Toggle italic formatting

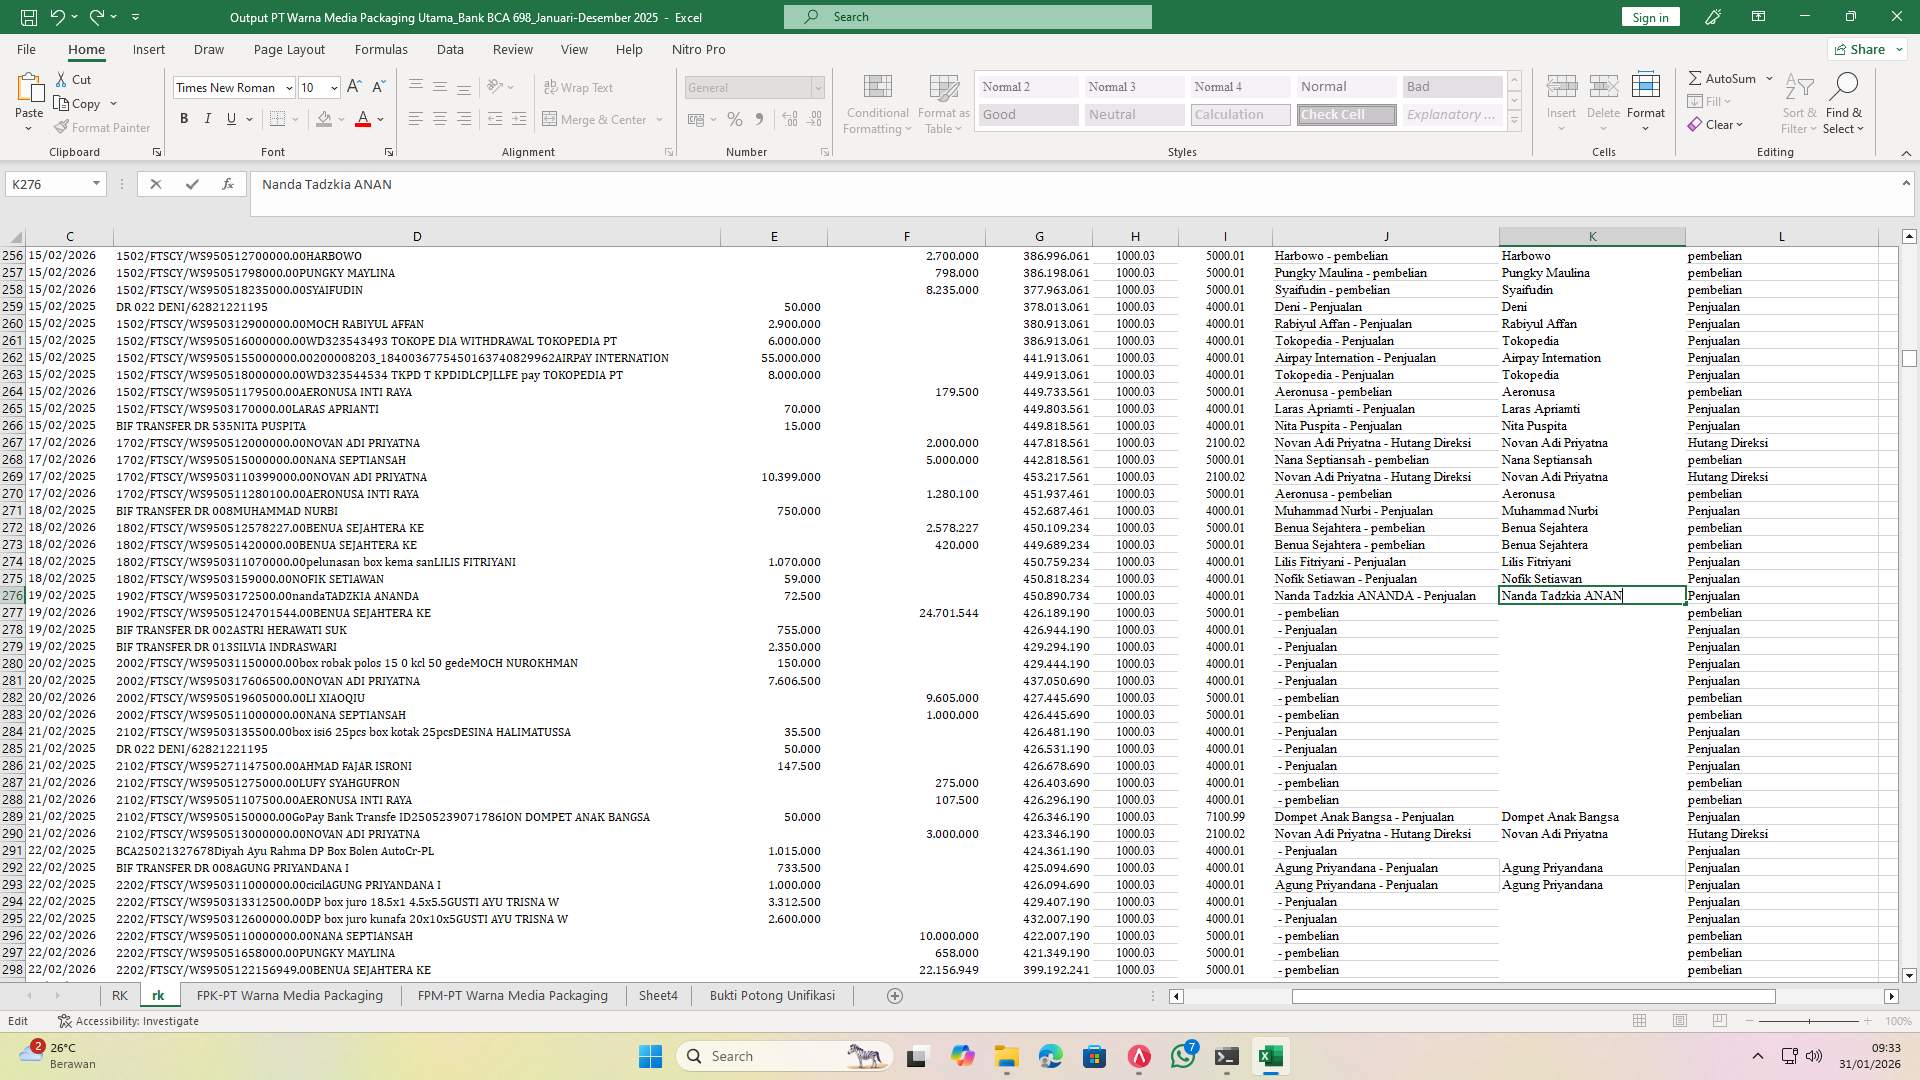coord(207,118)
